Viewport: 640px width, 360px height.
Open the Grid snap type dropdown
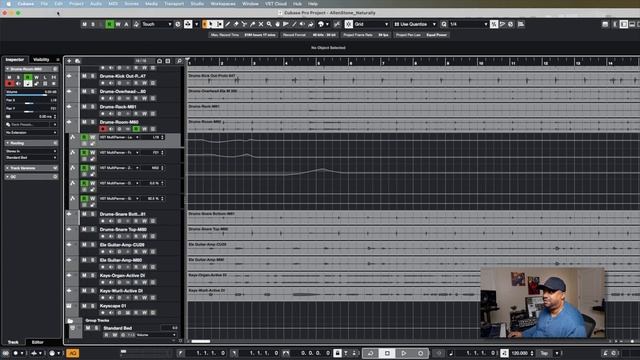(371, 24)
